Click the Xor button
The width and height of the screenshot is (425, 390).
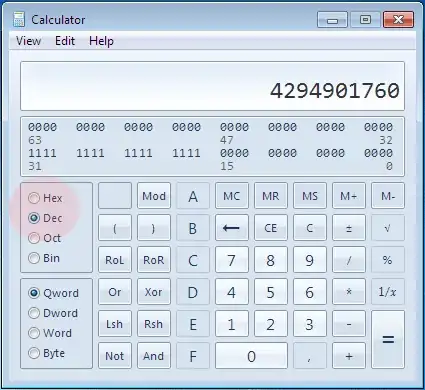[x=154, y=292]
